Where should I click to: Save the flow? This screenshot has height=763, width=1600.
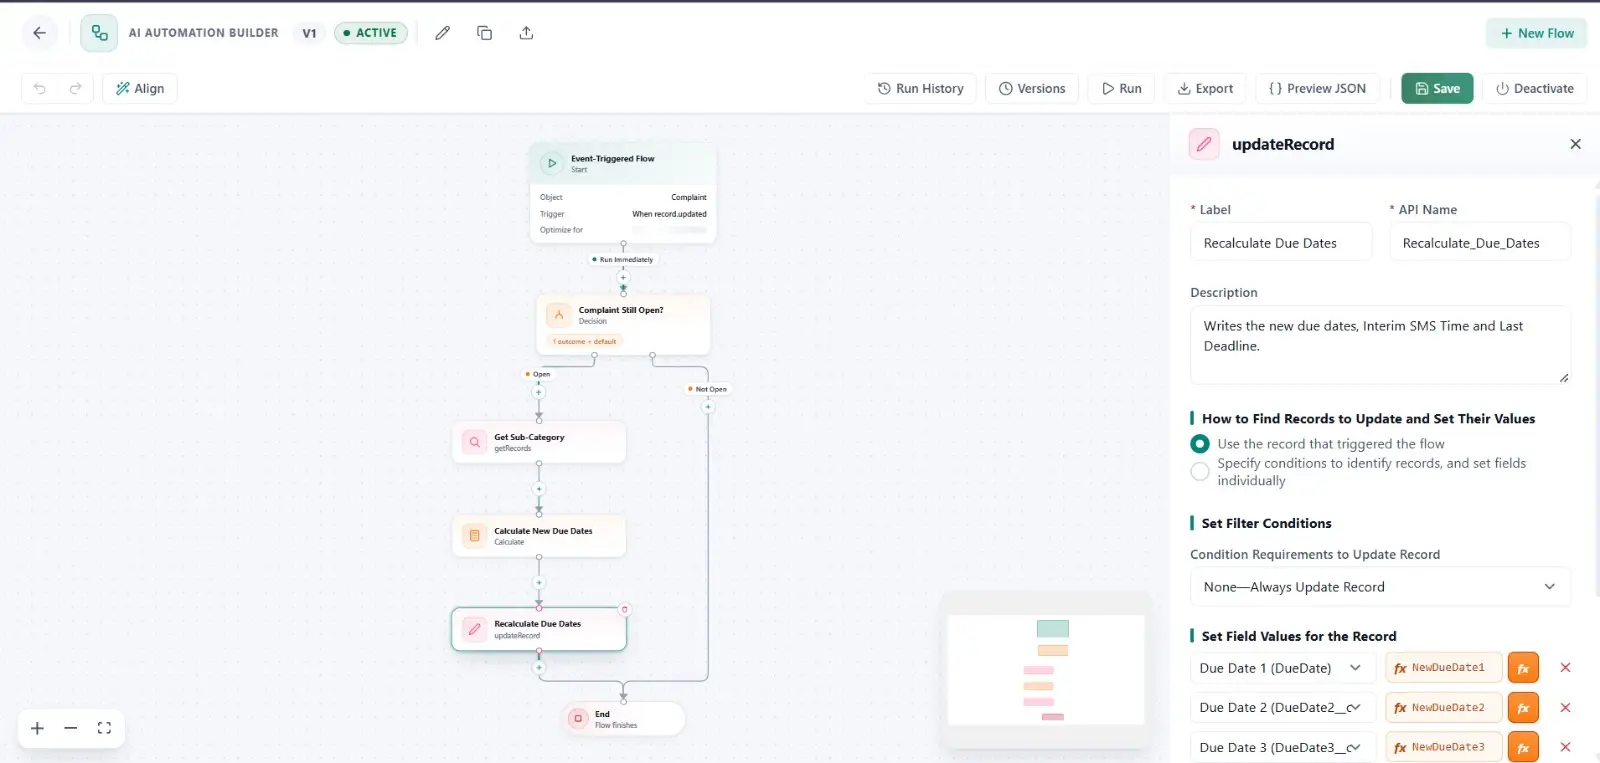[1437, 88]
